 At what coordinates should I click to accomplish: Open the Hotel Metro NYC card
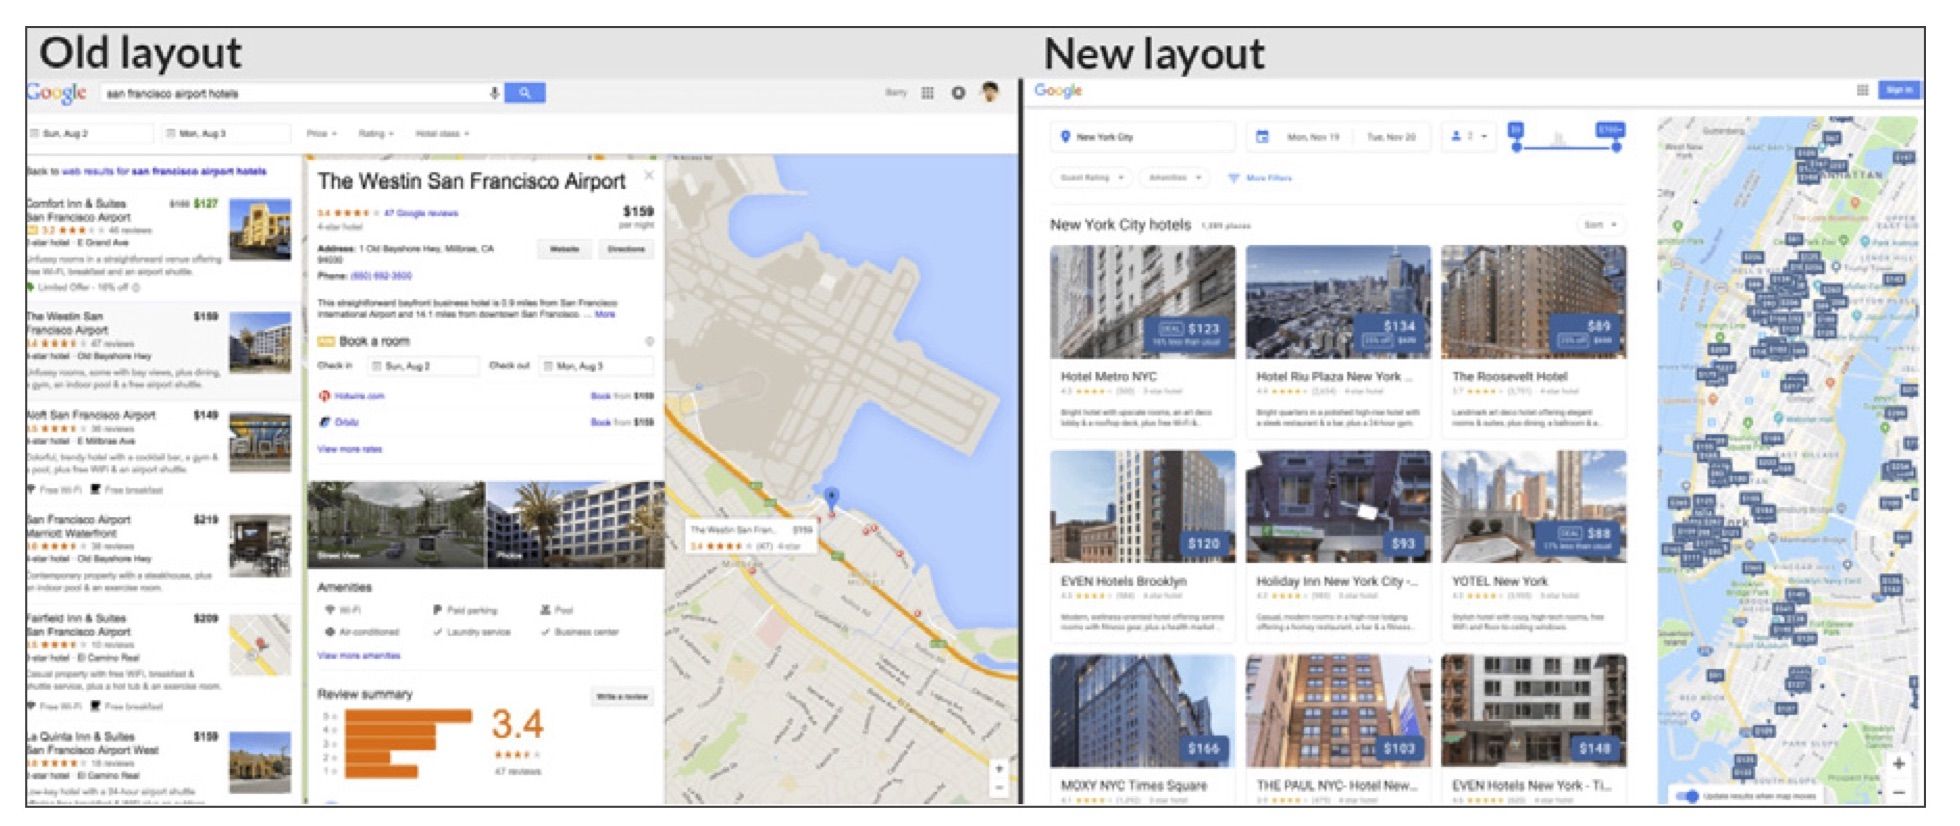coord(1142,341)
